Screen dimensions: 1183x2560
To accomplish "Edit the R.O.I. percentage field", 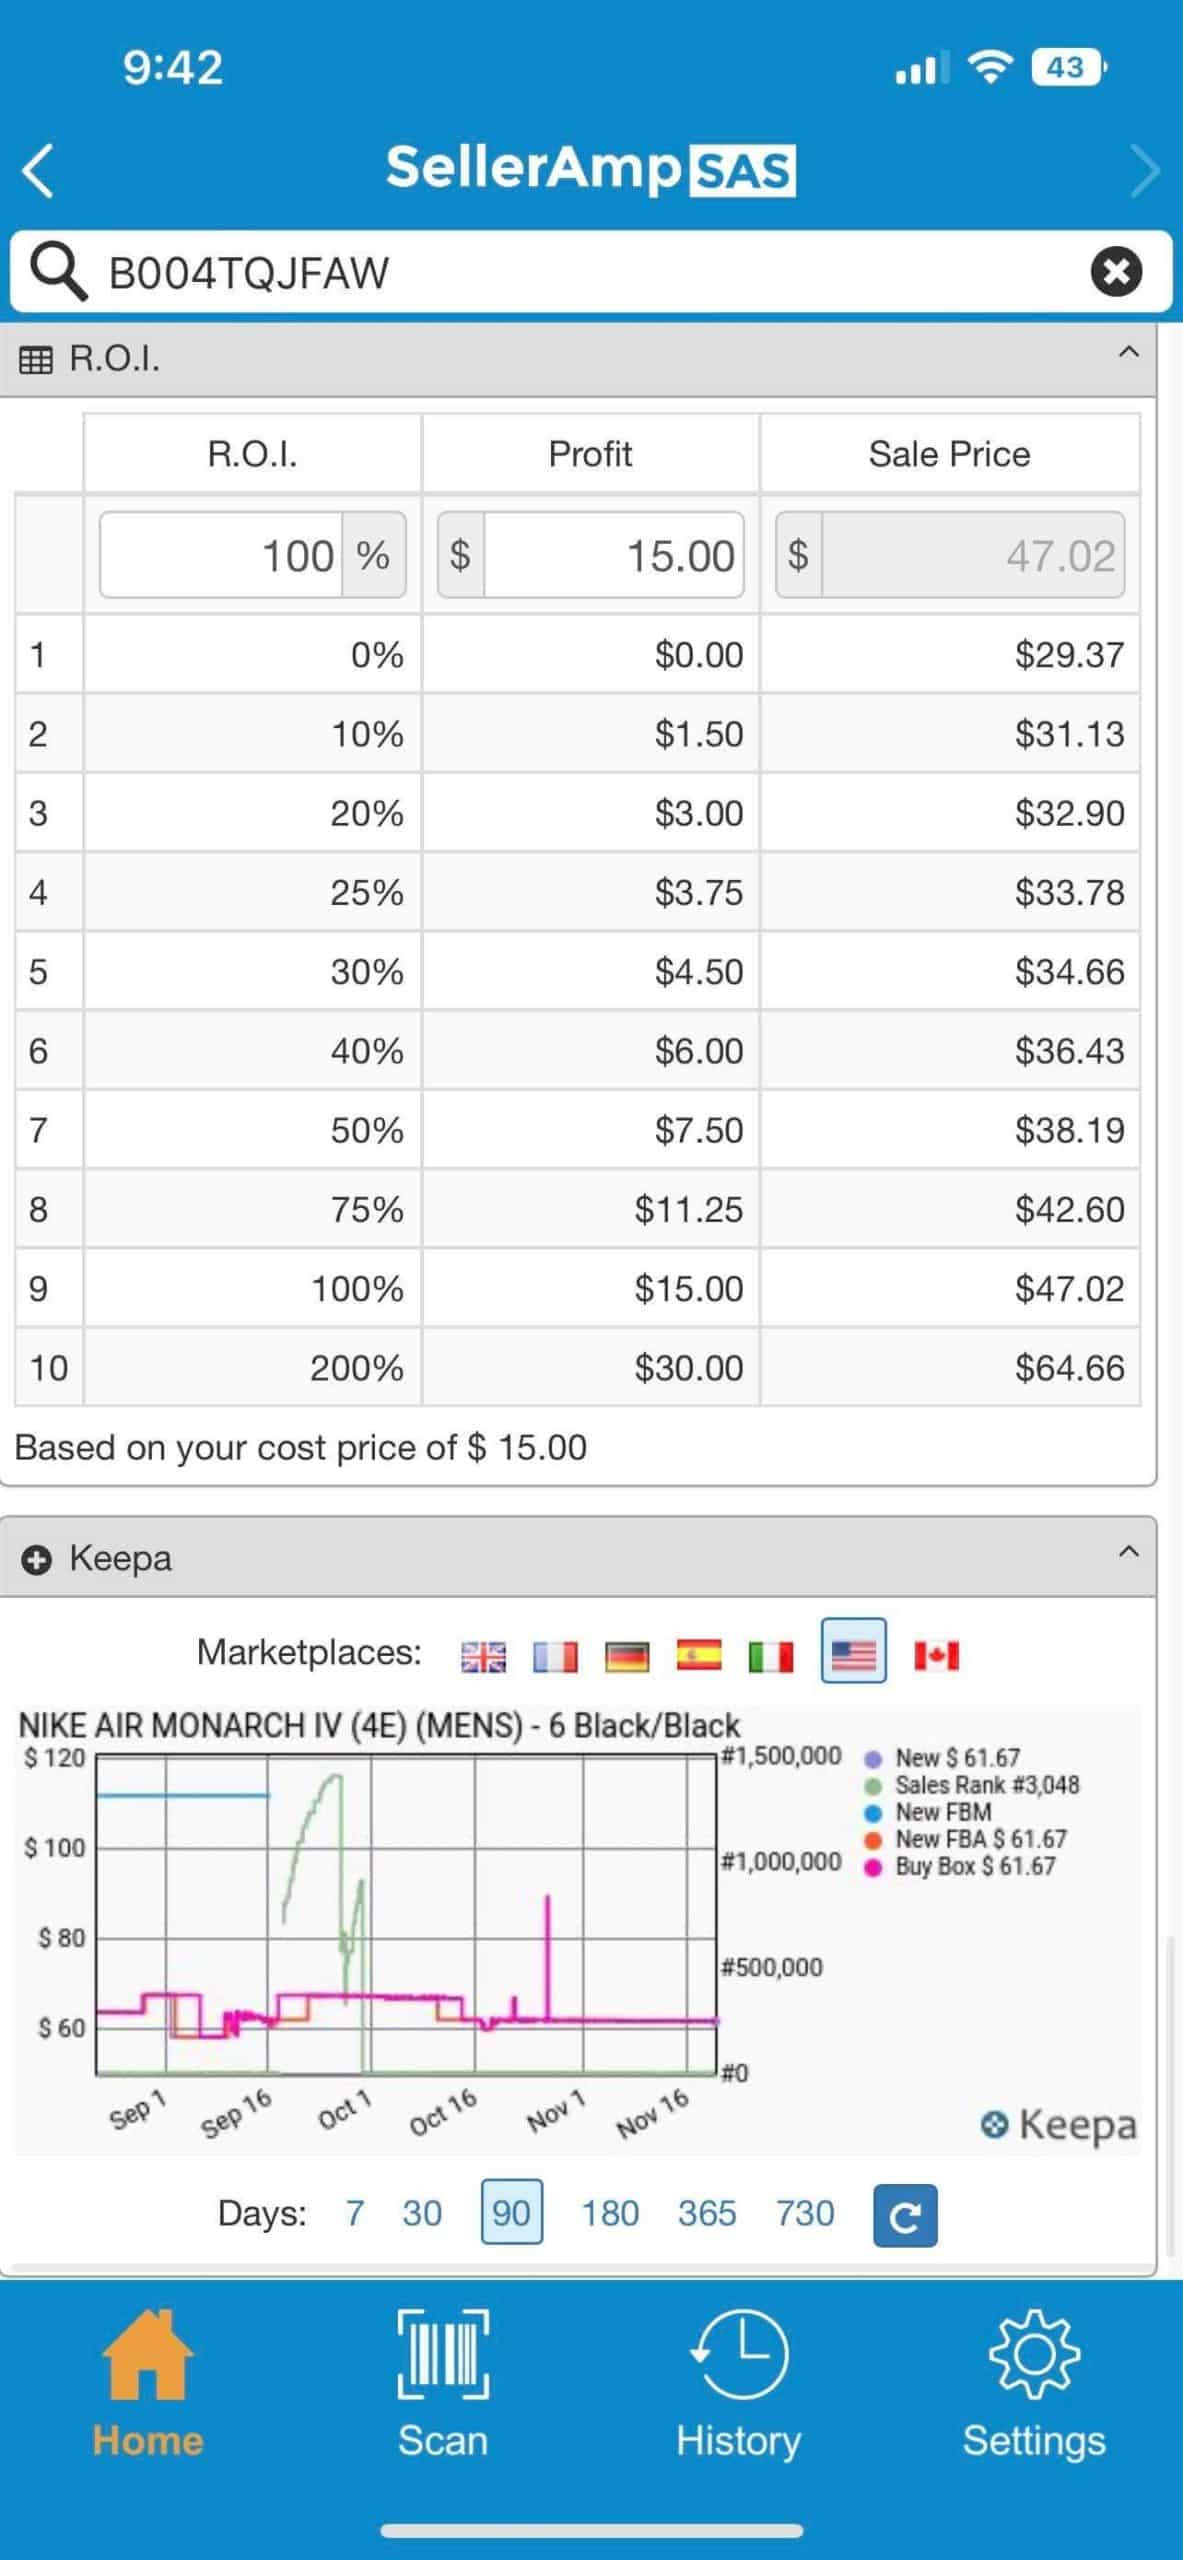I will pyautogui.click(x=222, y=555).
